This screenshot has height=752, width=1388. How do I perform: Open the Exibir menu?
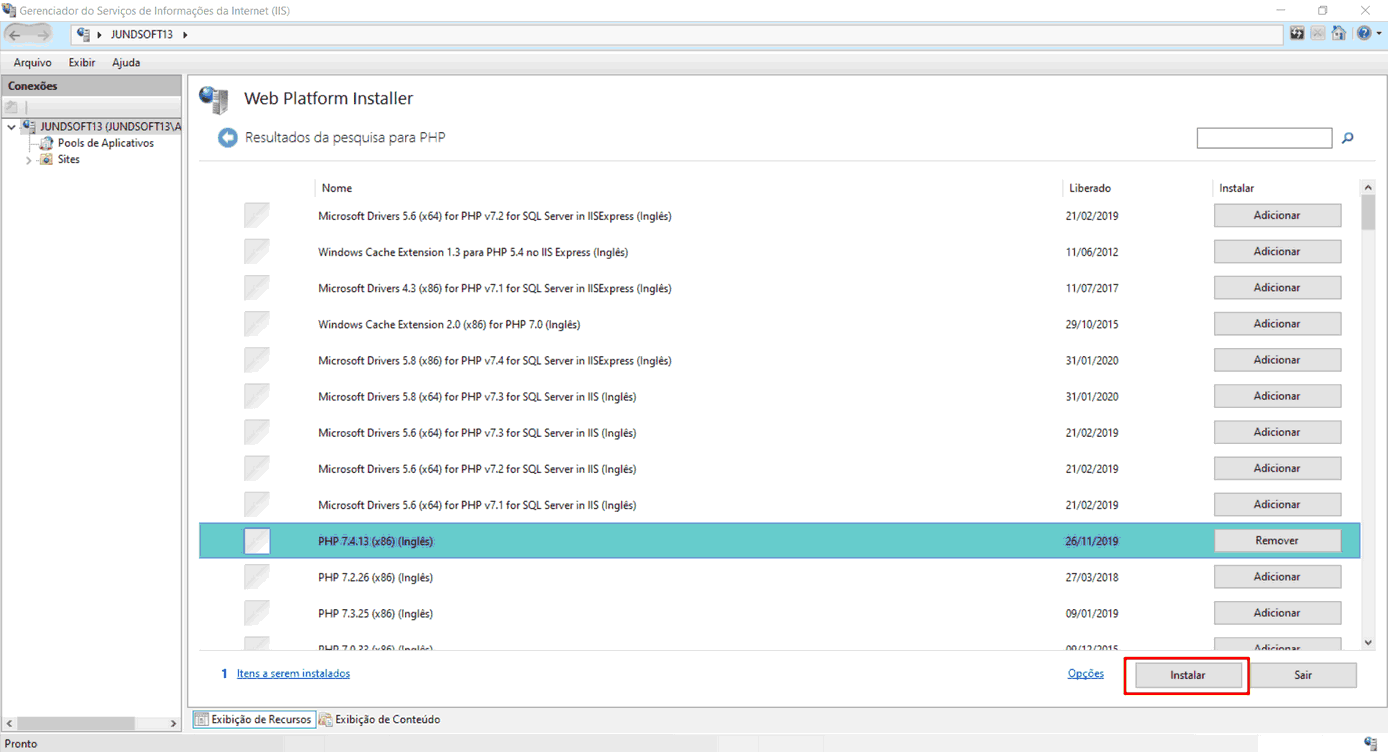click(82, 62)
